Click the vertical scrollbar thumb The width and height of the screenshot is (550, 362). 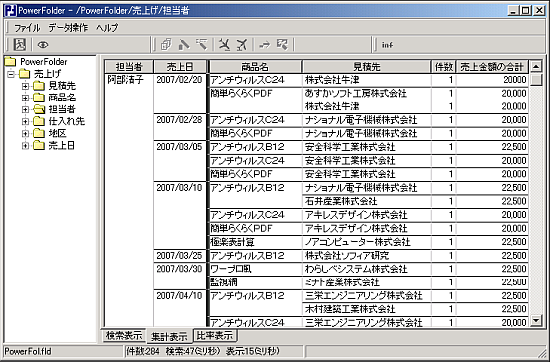point(536,79)
